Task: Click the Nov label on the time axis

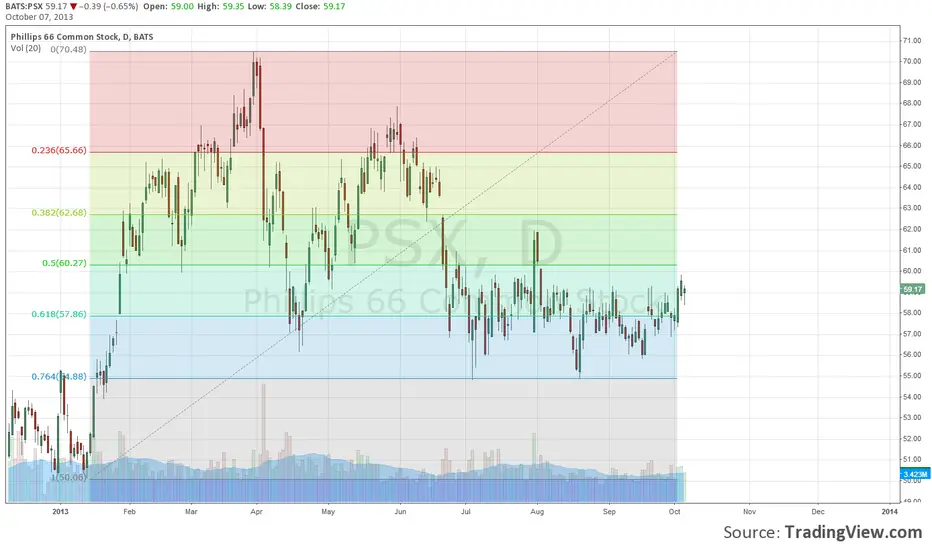Action: tap(749, 511)
